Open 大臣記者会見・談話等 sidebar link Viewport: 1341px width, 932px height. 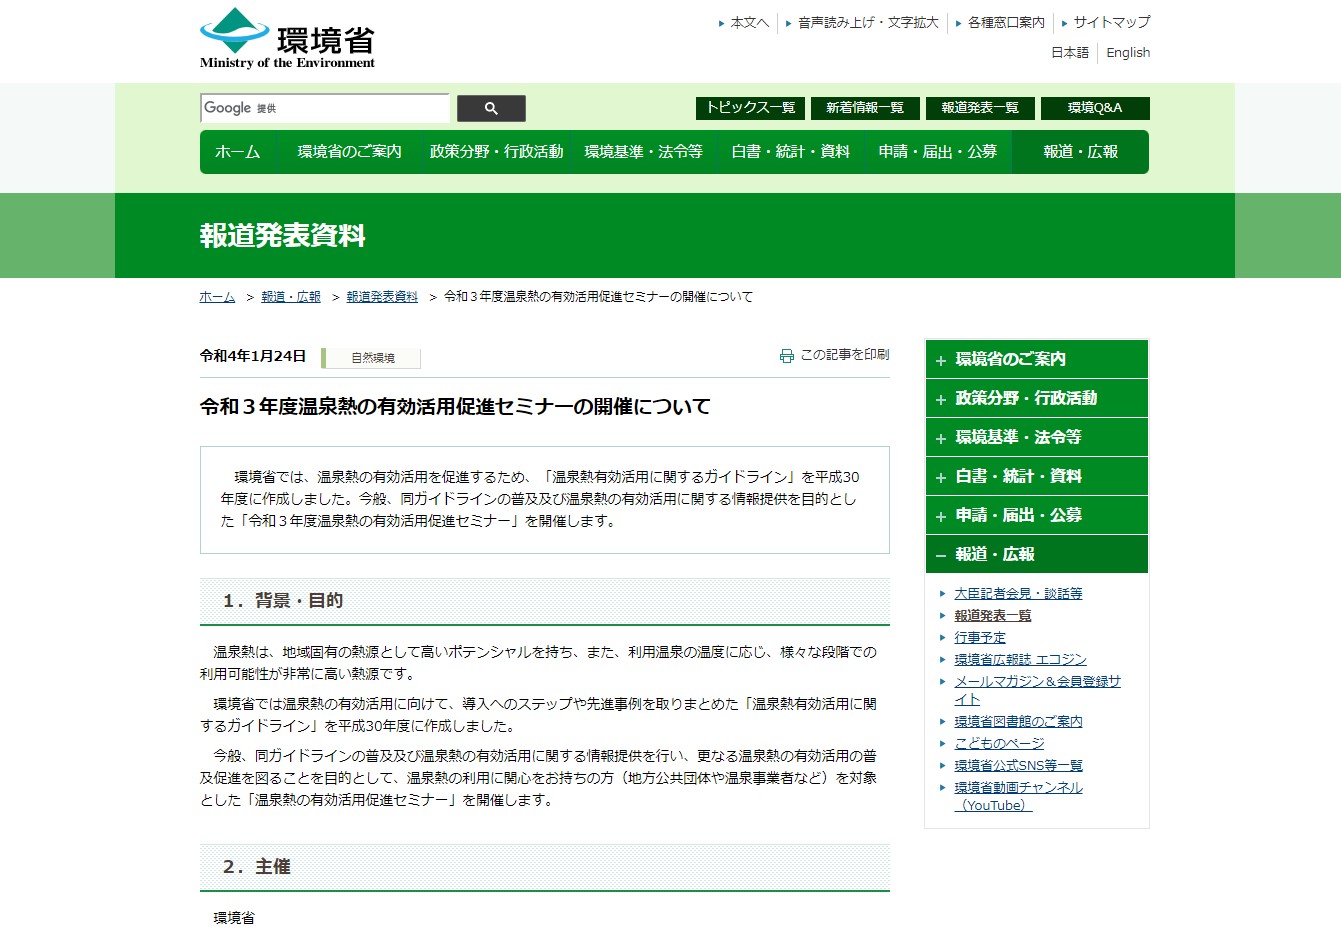[1017, 593]
